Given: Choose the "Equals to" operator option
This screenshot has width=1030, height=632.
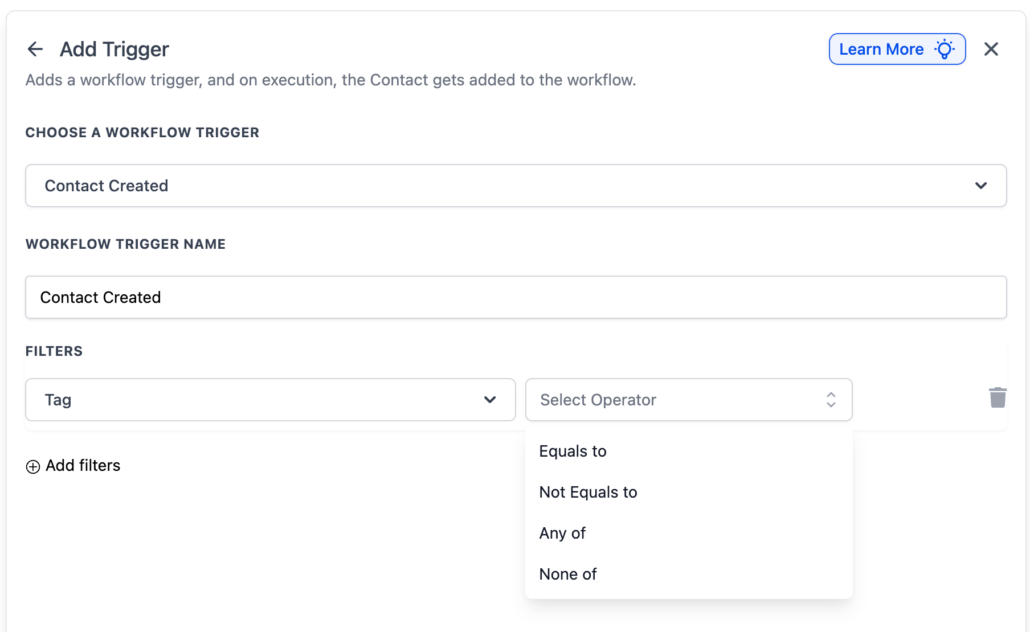Looking at the screenshot, I should (573, 451).
